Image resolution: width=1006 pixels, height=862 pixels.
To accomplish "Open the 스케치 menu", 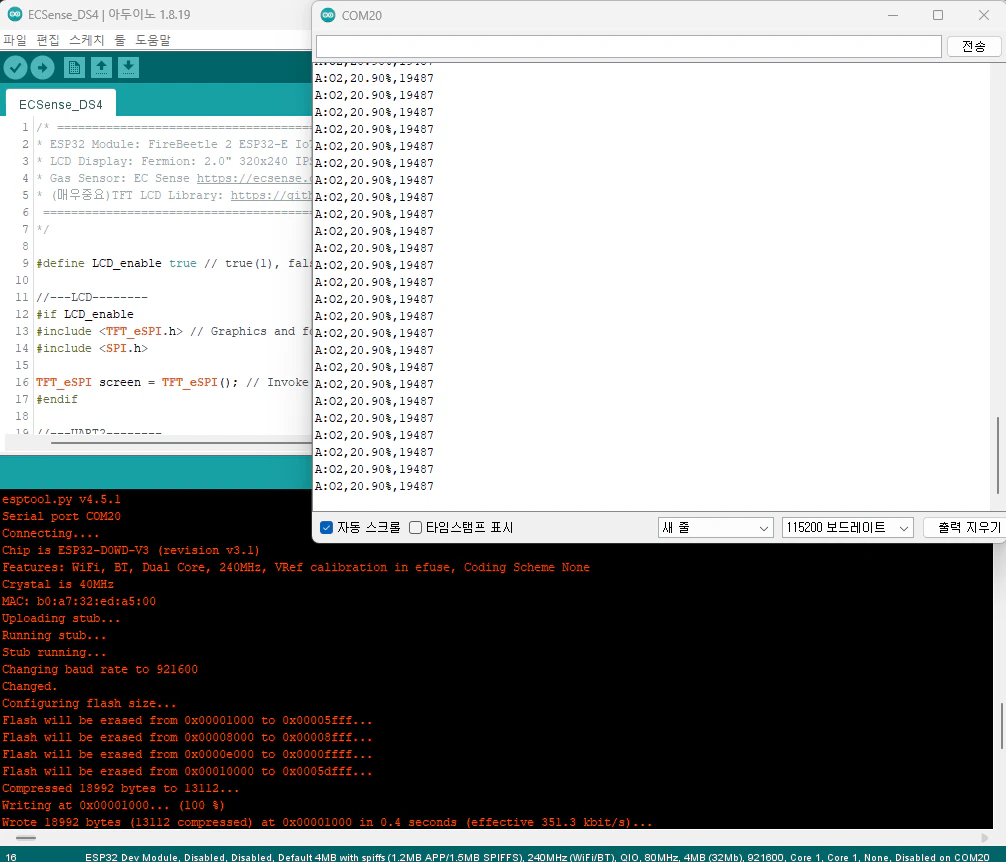I will [87, 40].
